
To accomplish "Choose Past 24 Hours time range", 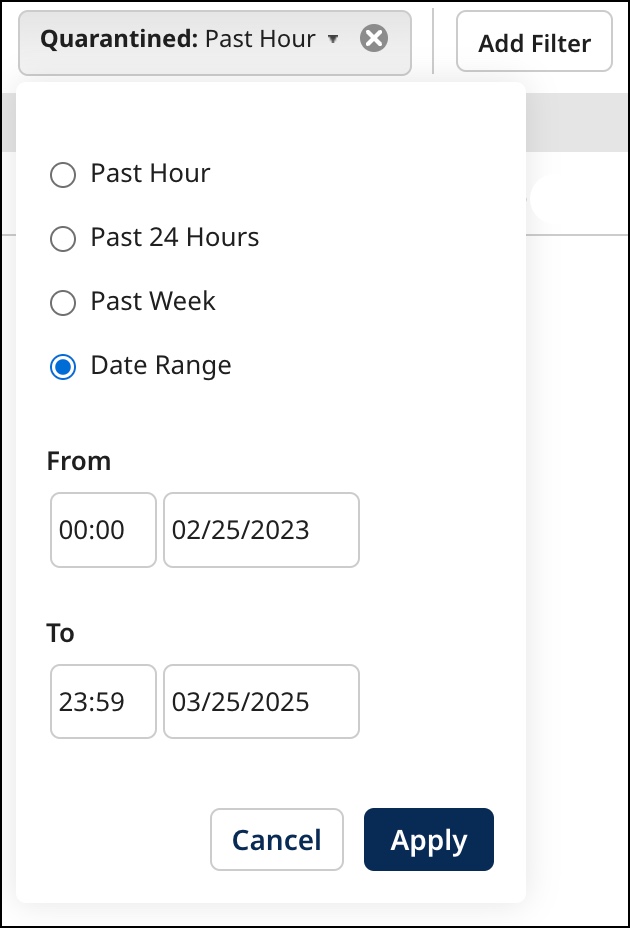I will [x=63, y=239].
